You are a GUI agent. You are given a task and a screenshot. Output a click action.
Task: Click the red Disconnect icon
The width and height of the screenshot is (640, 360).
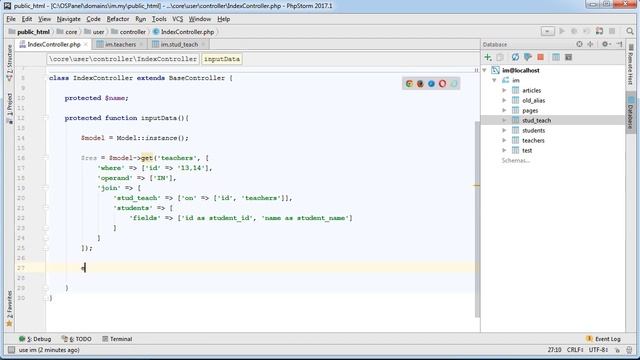[x=540, y=57]
